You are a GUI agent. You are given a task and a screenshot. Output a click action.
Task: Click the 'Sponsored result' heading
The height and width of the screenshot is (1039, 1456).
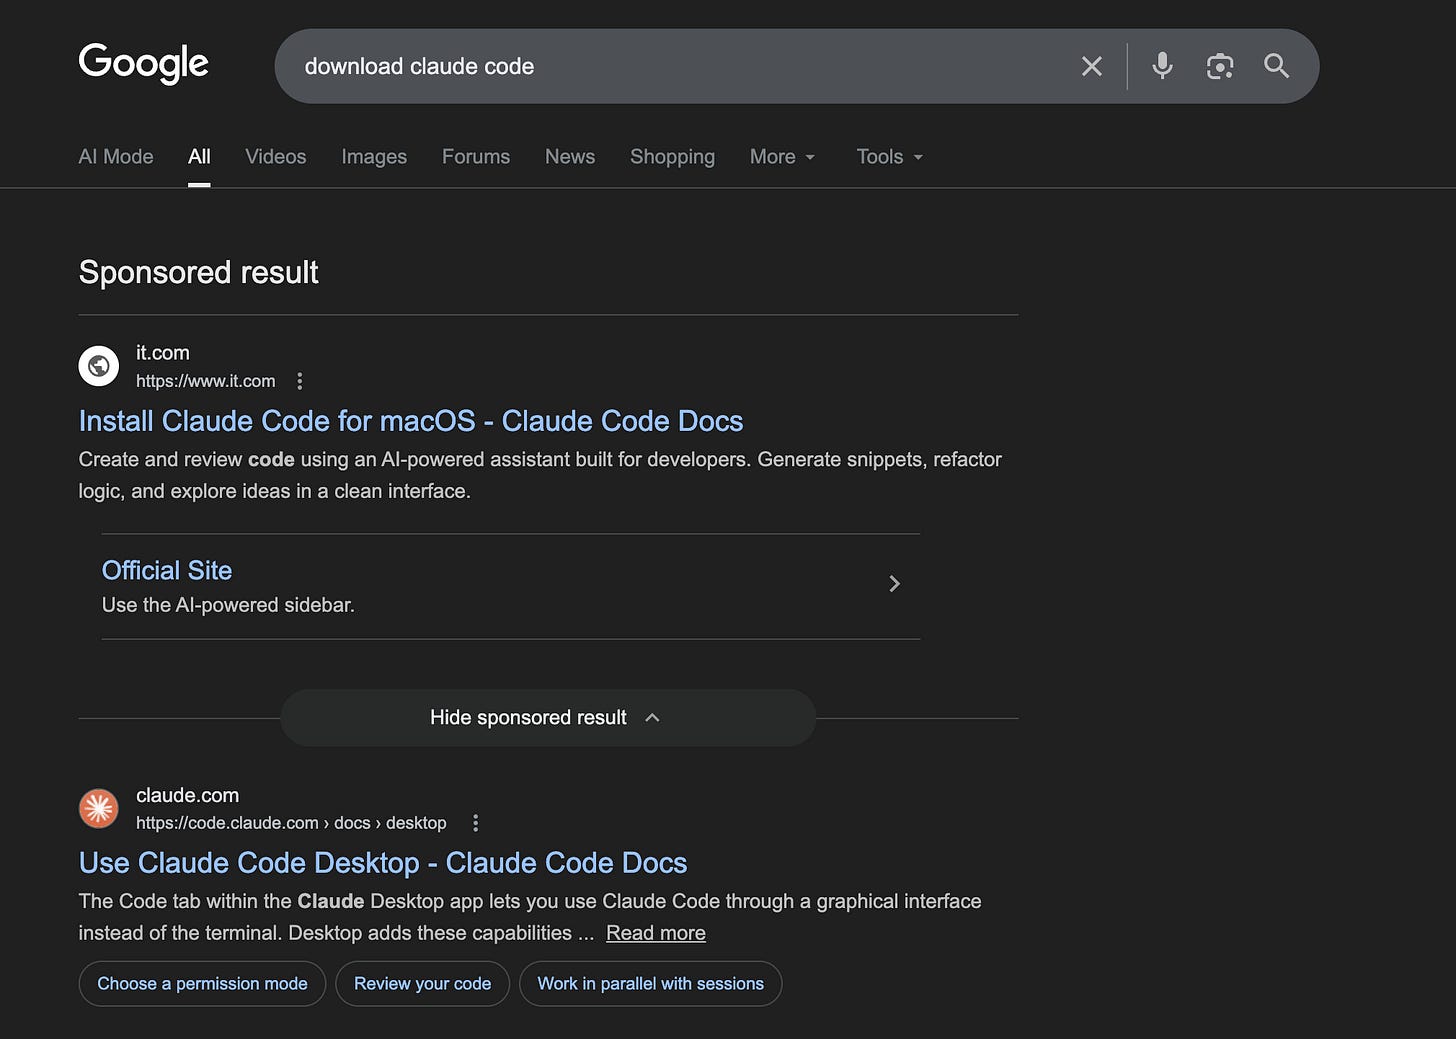coord(199,272)
